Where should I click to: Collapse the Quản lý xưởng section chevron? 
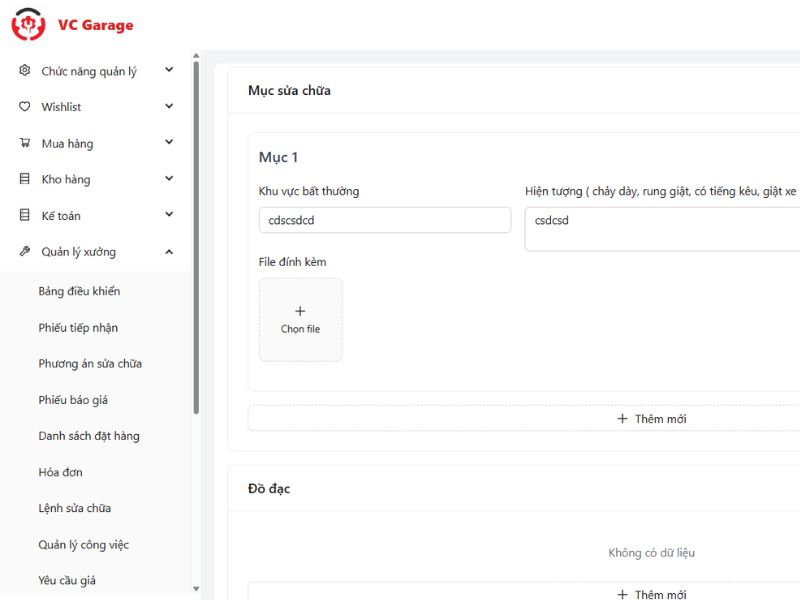[169, 252]
